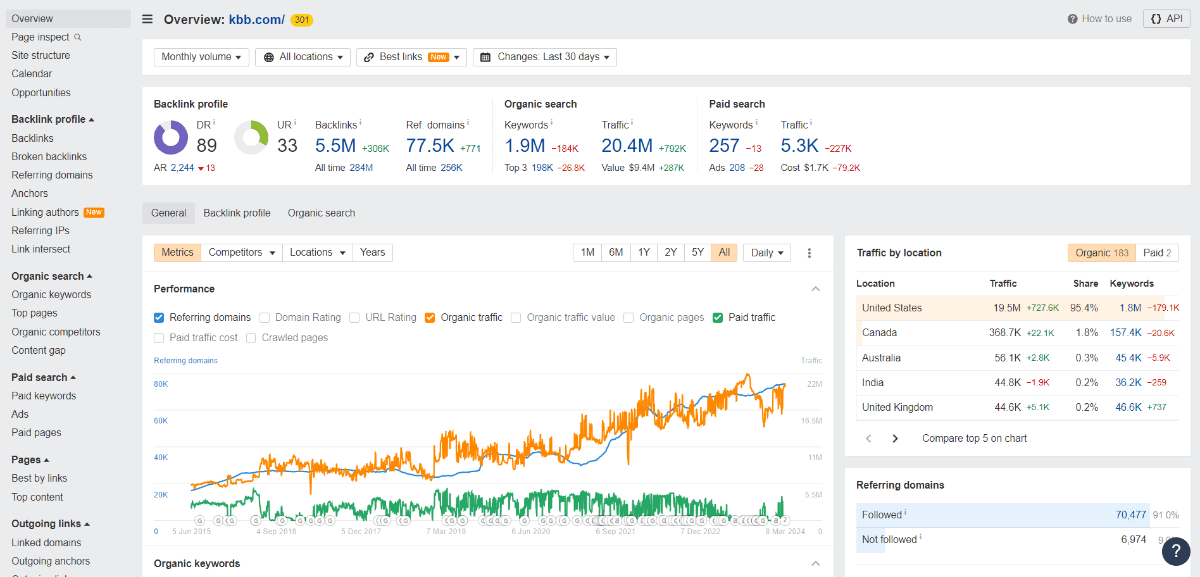Set the chart range to 6M
Viewport: 1200px width, 577px height.
[x=616, y=253]
